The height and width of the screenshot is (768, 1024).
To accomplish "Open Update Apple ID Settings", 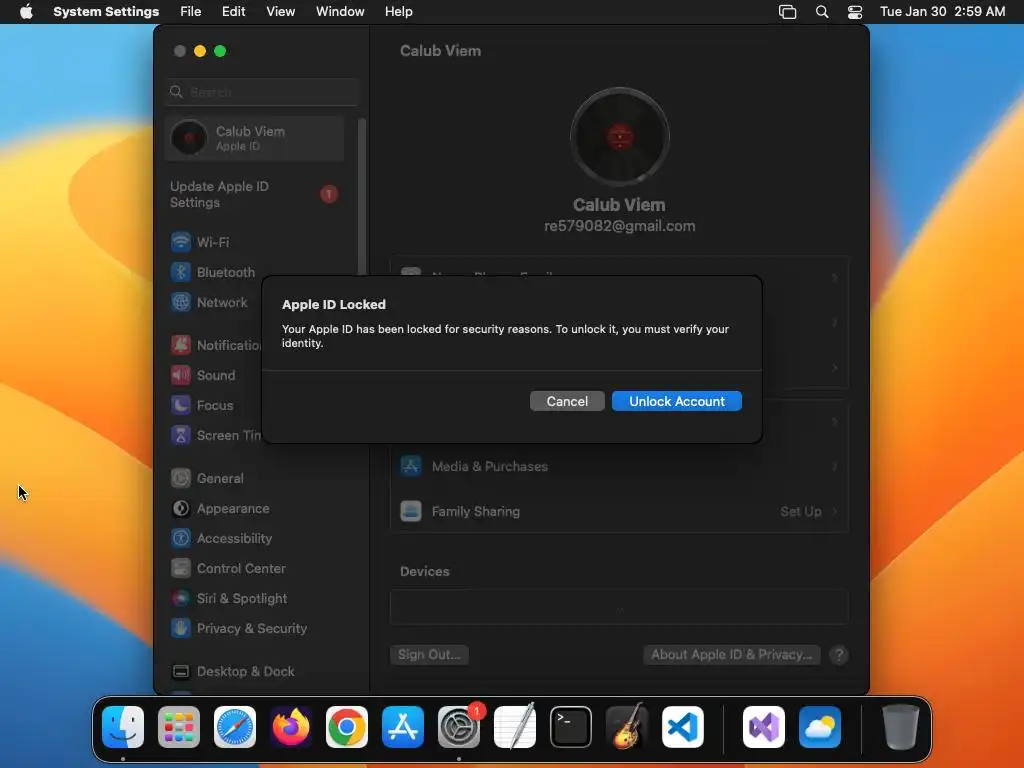I will click(x=255, y=194).
